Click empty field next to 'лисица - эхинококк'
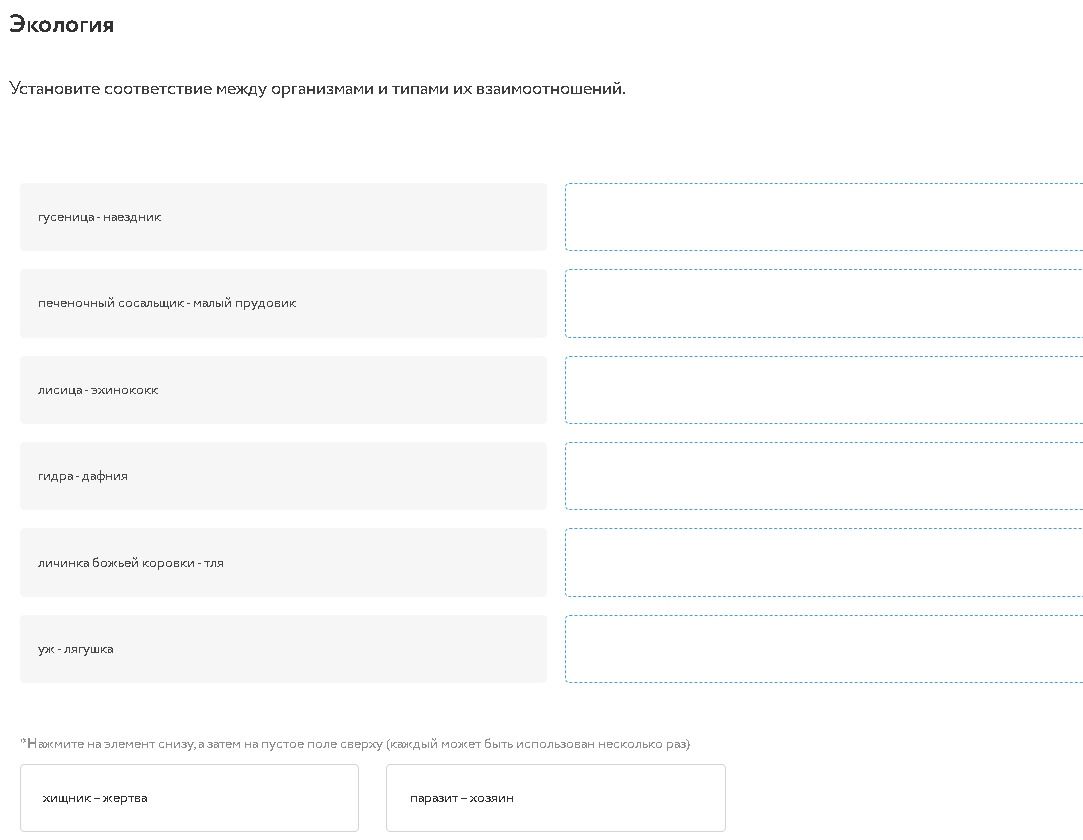Screen dimensions: 1083x840 [x=823, y=390]
